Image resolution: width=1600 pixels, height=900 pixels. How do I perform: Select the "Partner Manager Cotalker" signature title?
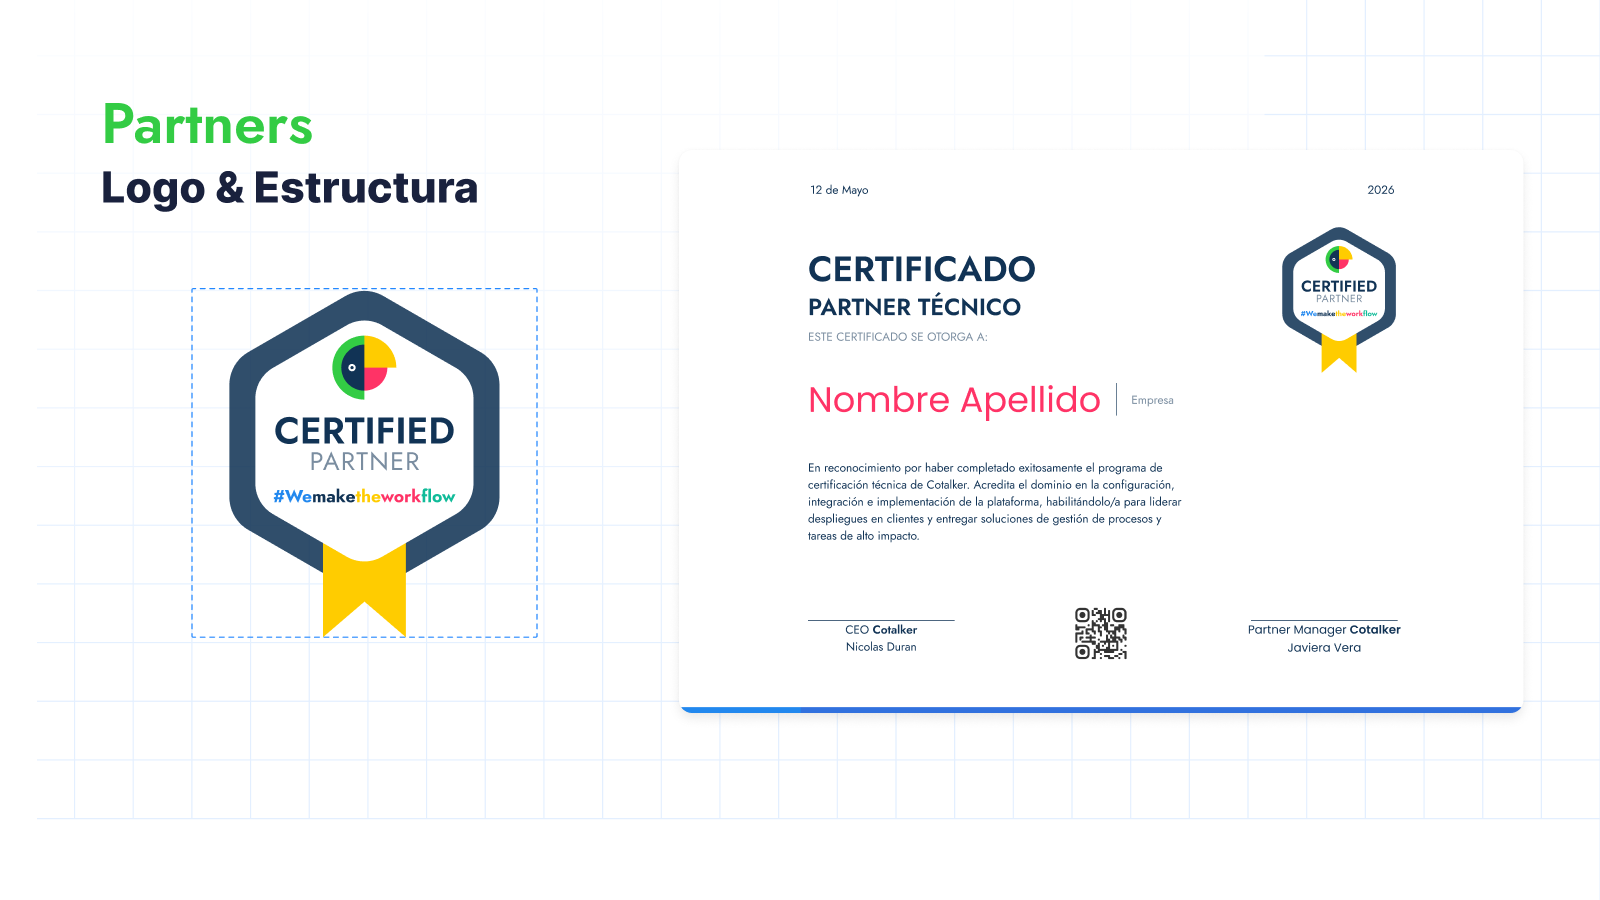(x=1324, y=630)
